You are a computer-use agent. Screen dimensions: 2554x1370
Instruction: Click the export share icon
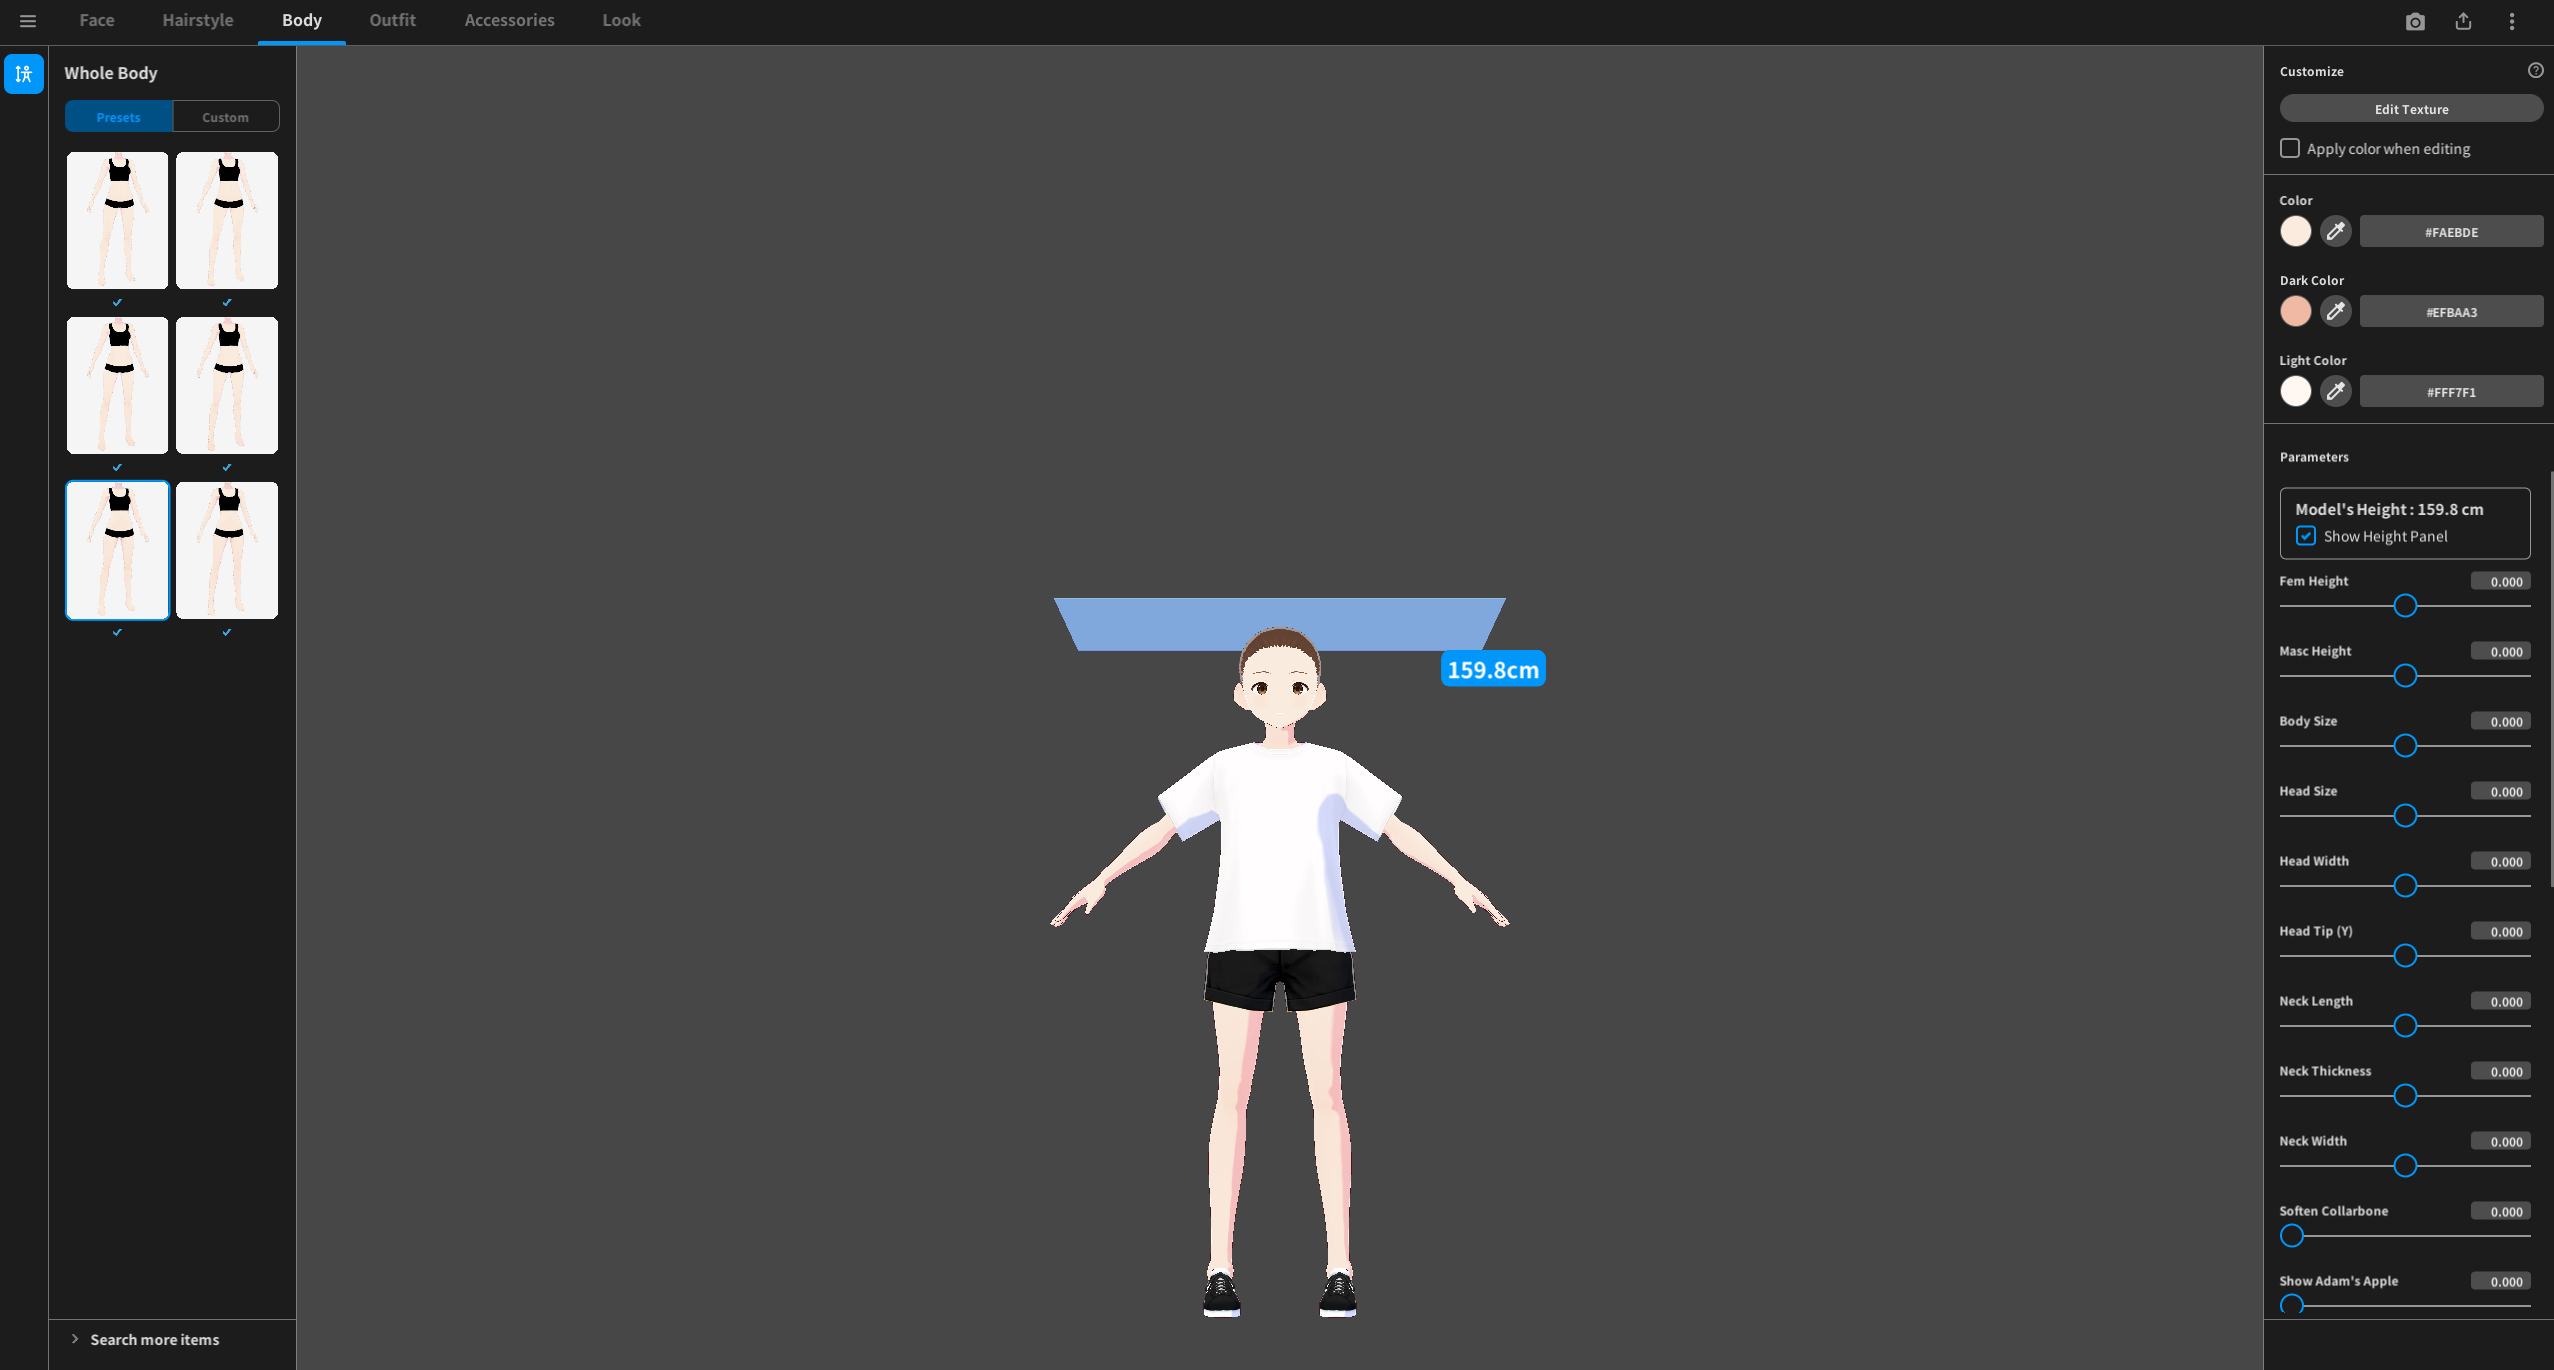[x=2463, y=21]
